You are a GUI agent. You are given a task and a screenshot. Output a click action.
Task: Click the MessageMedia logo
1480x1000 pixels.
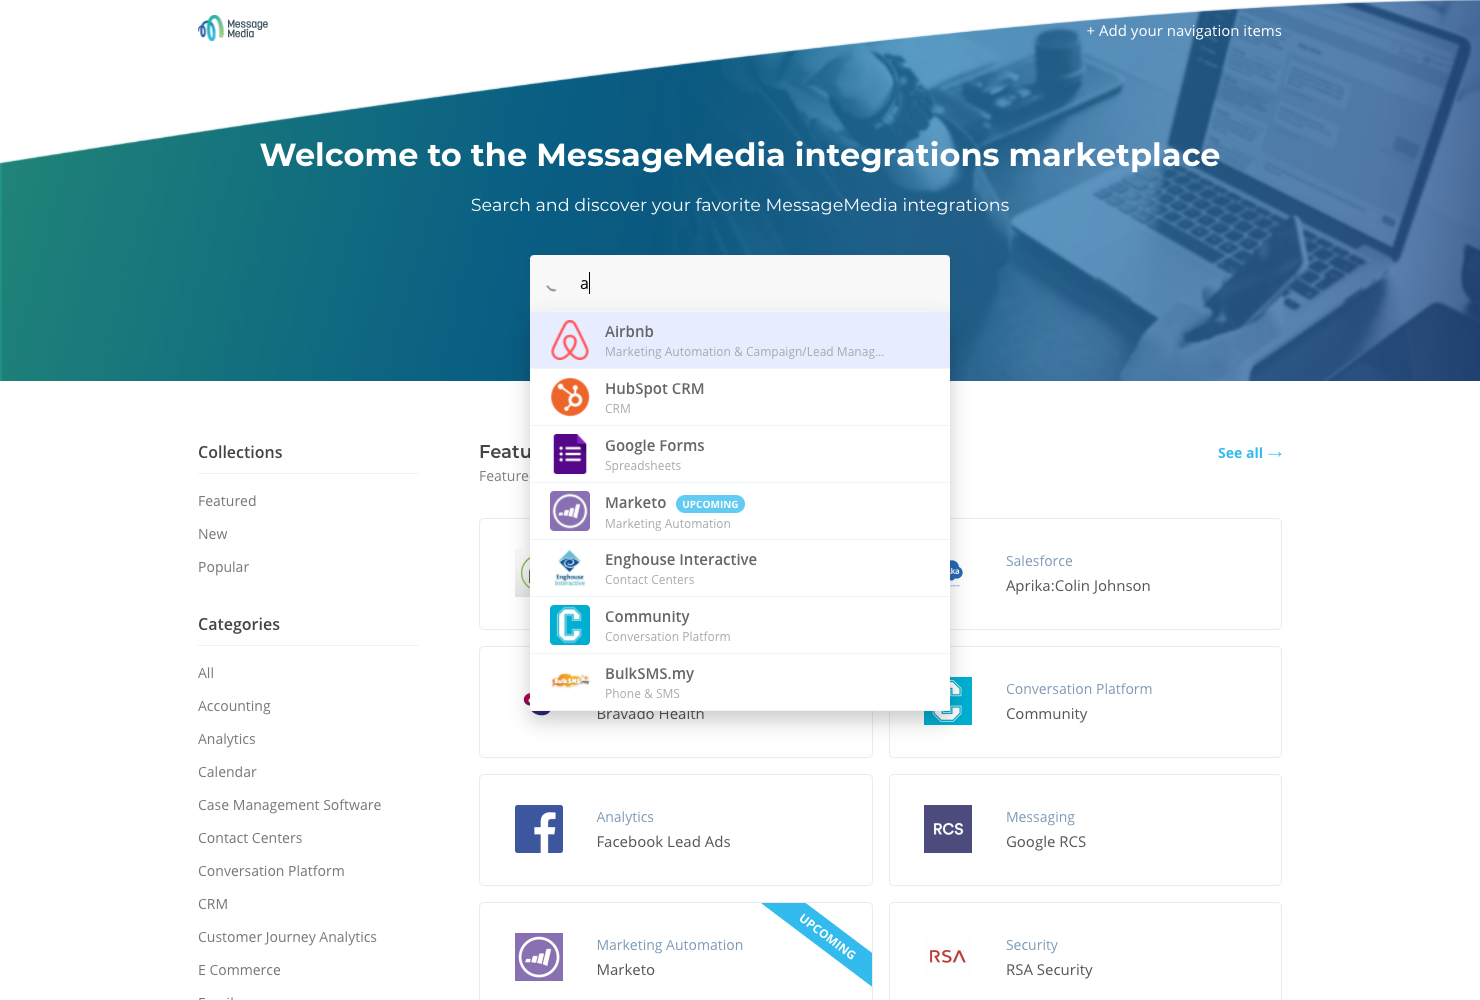233,28
